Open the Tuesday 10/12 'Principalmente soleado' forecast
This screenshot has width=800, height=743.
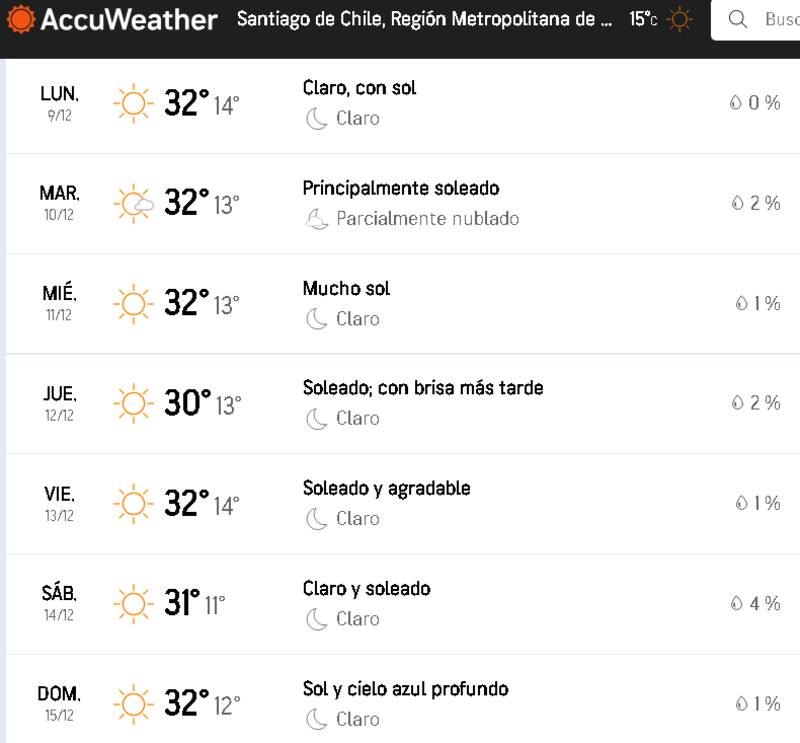click(x=400, y=188)
